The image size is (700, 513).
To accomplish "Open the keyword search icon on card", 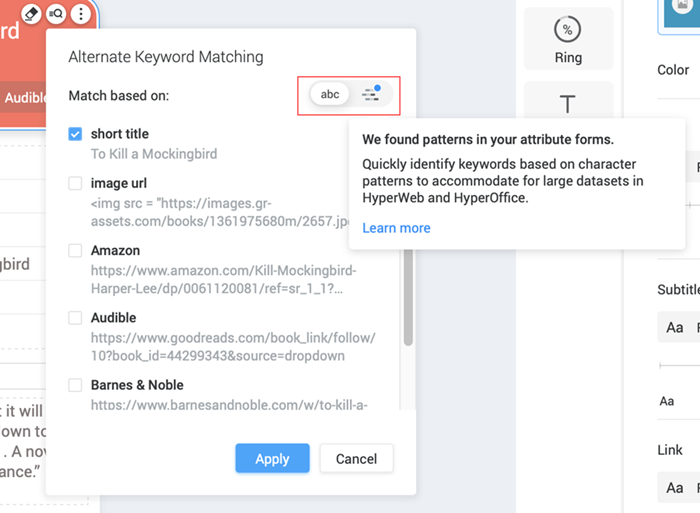I will pyautogui.click(x=56, y=14).
